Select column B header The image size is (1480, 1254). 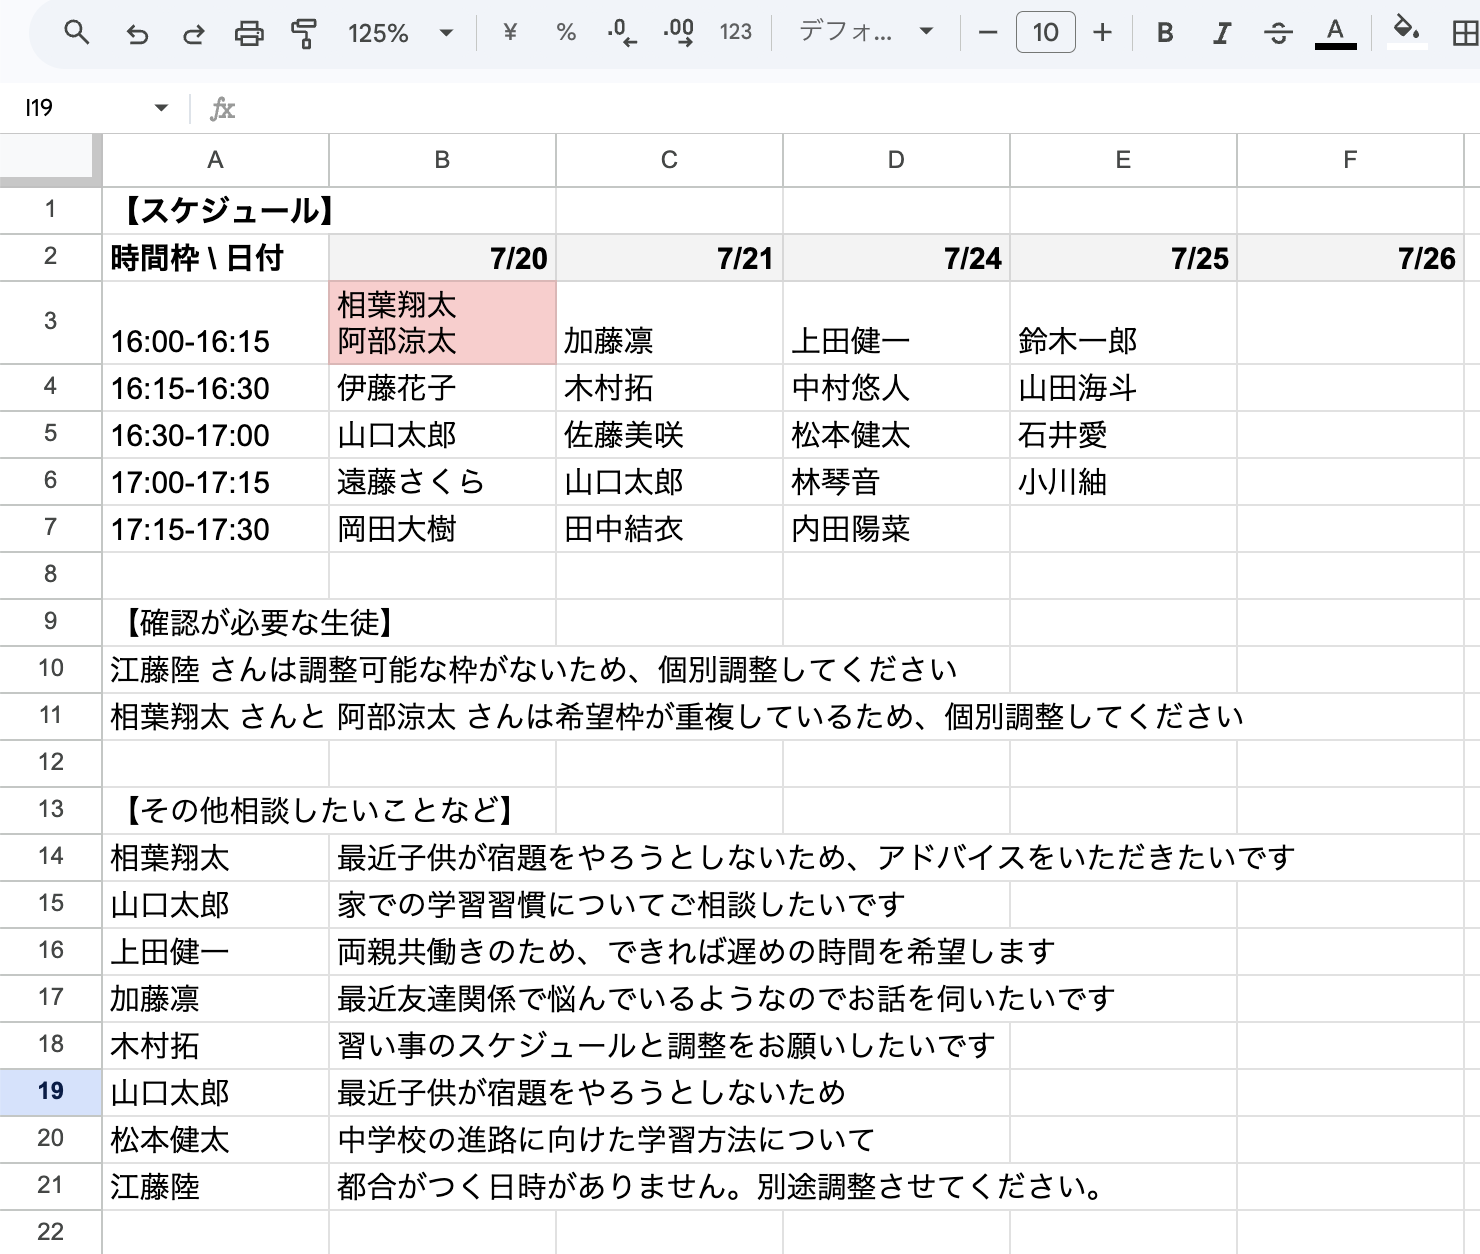(442, 160)
